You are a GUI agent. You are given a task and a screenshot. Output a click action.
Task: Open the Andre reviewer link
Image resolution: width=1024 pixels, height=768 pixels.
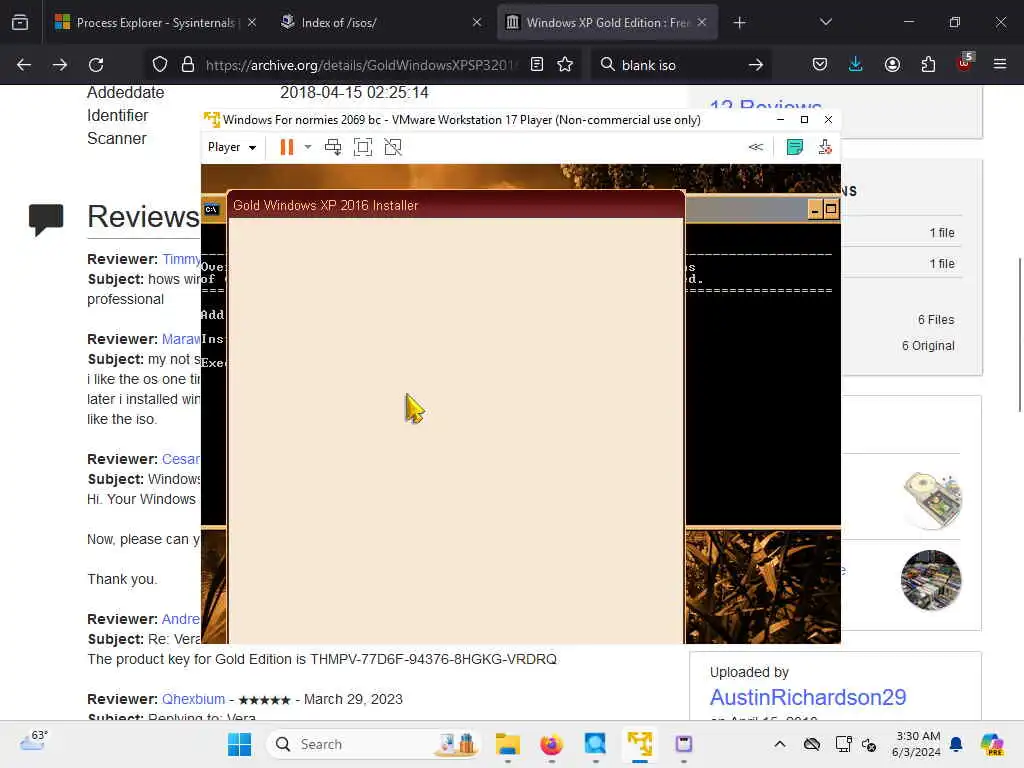[181, 619]
